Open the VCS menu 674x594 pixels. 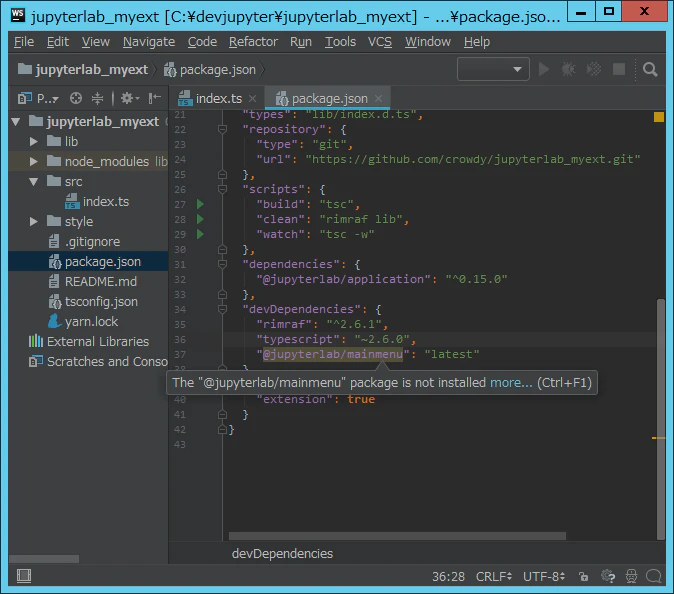(380, 42)
